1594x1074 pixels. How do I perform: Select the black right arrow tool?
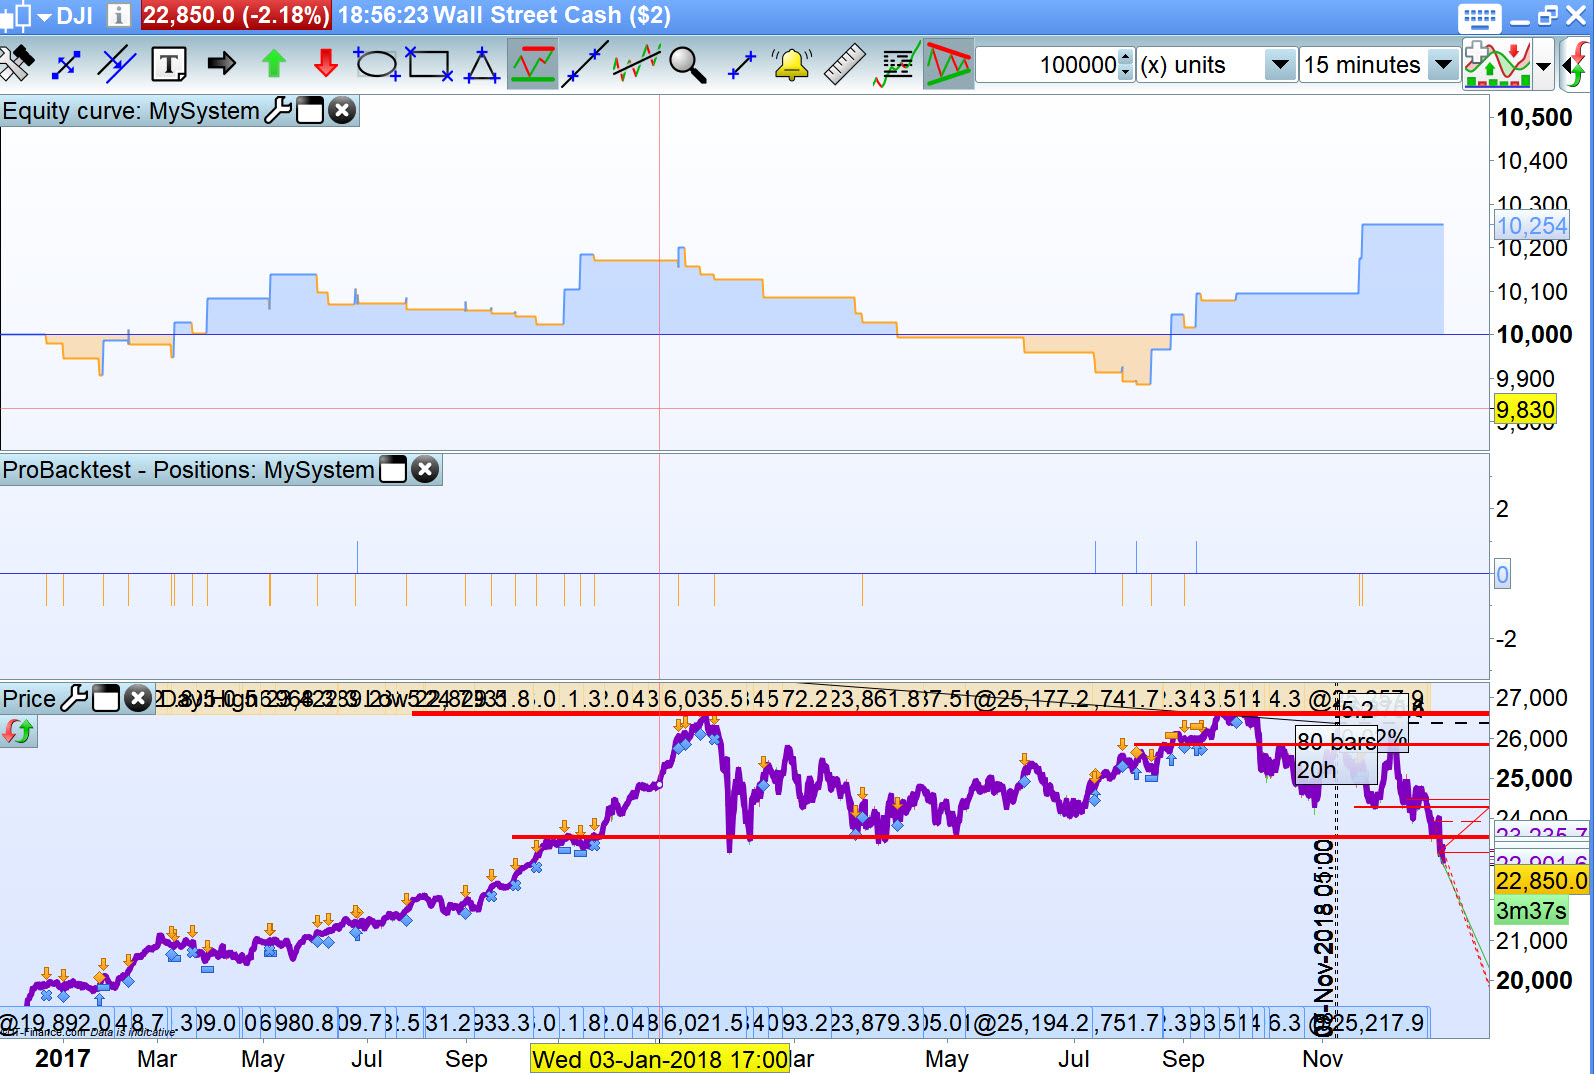pyautogui.click(x=221, y=65)
